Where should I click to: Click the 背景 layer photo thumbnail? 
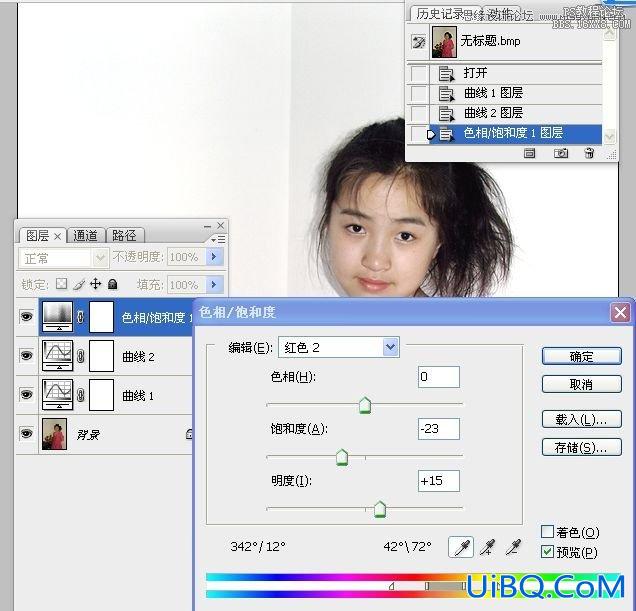pos(54,434)
